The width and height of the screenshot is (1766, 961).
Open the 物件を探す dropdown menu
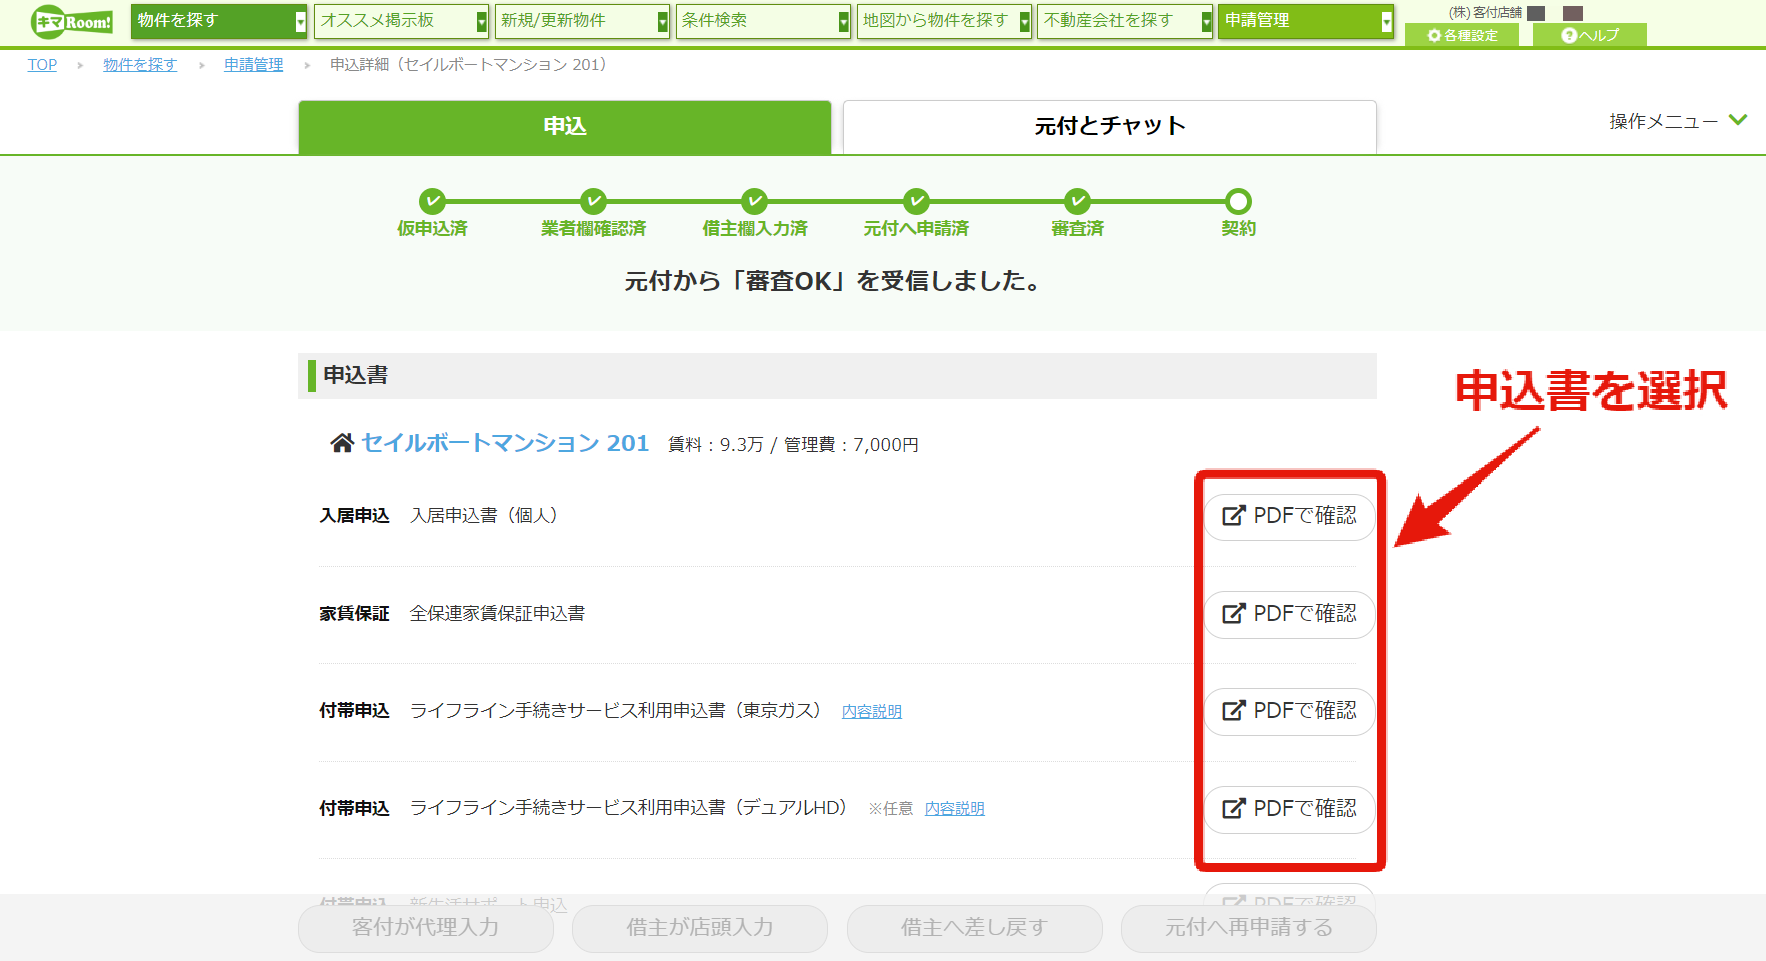[x=218, y=21]
